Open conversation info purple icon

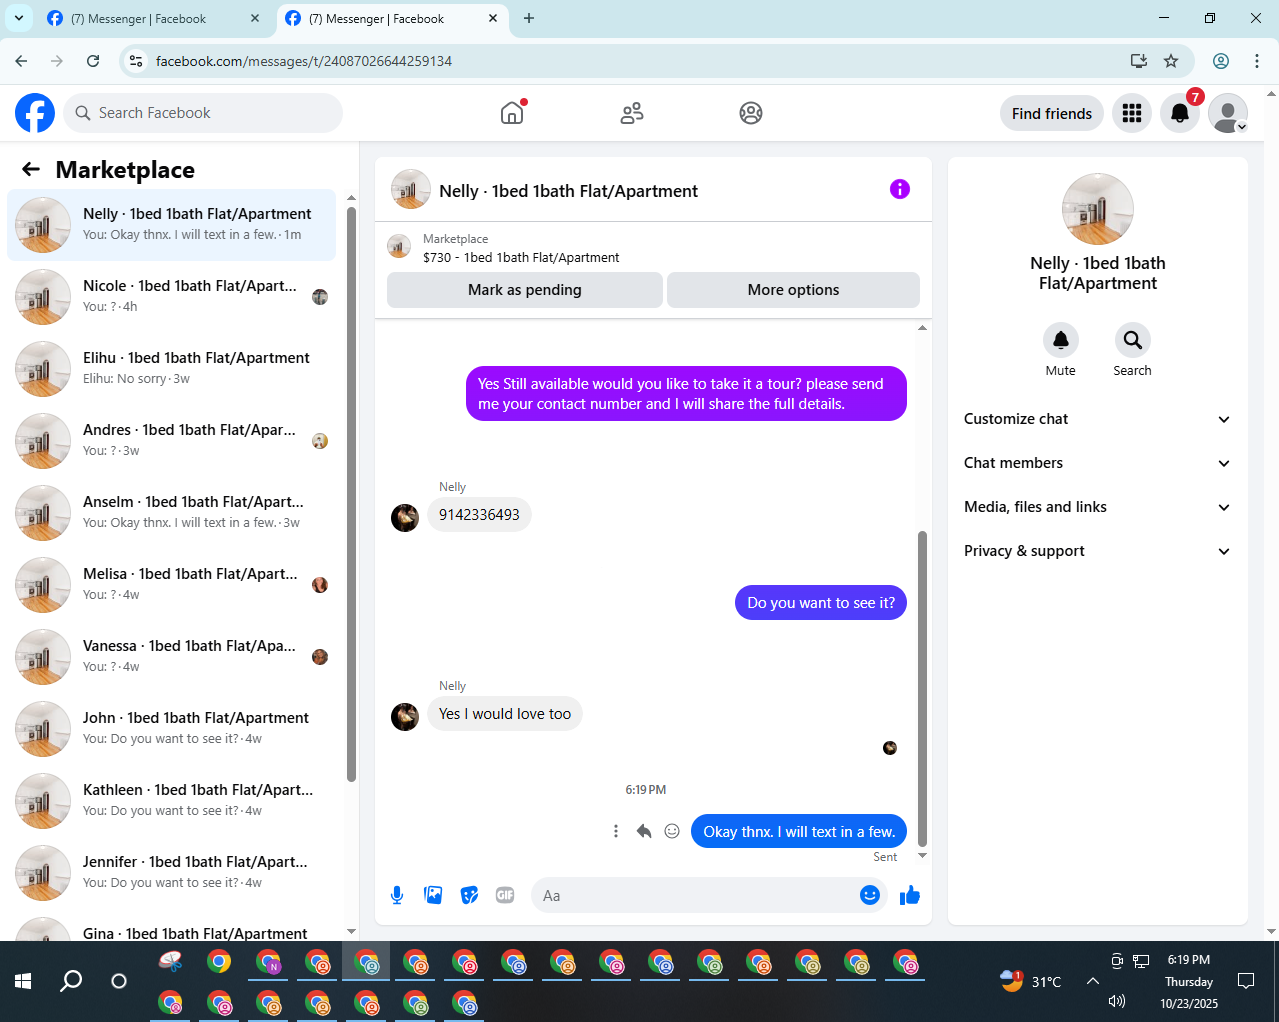(900, 189)
